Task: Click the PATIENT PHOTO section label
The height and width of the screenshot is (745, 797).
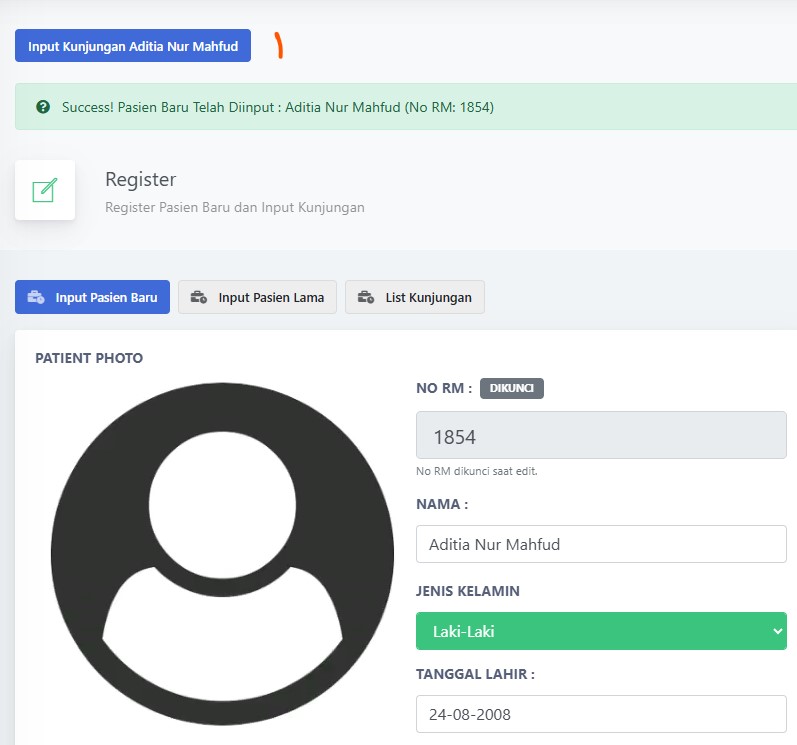Action: tap(89, 358)
